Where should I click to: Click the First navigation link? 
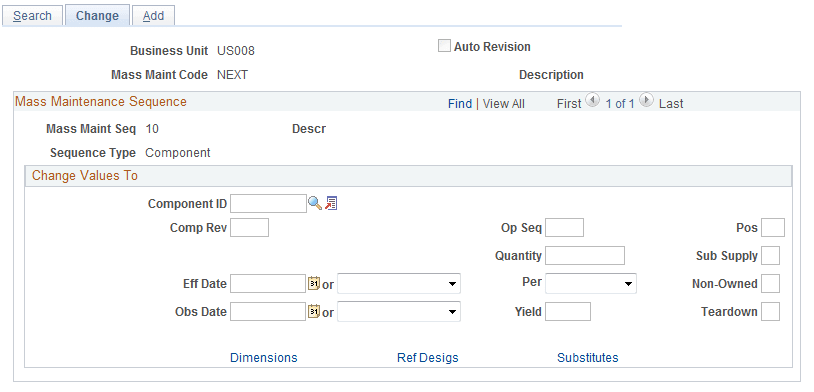pyautogui.click(x=569, y=104)
